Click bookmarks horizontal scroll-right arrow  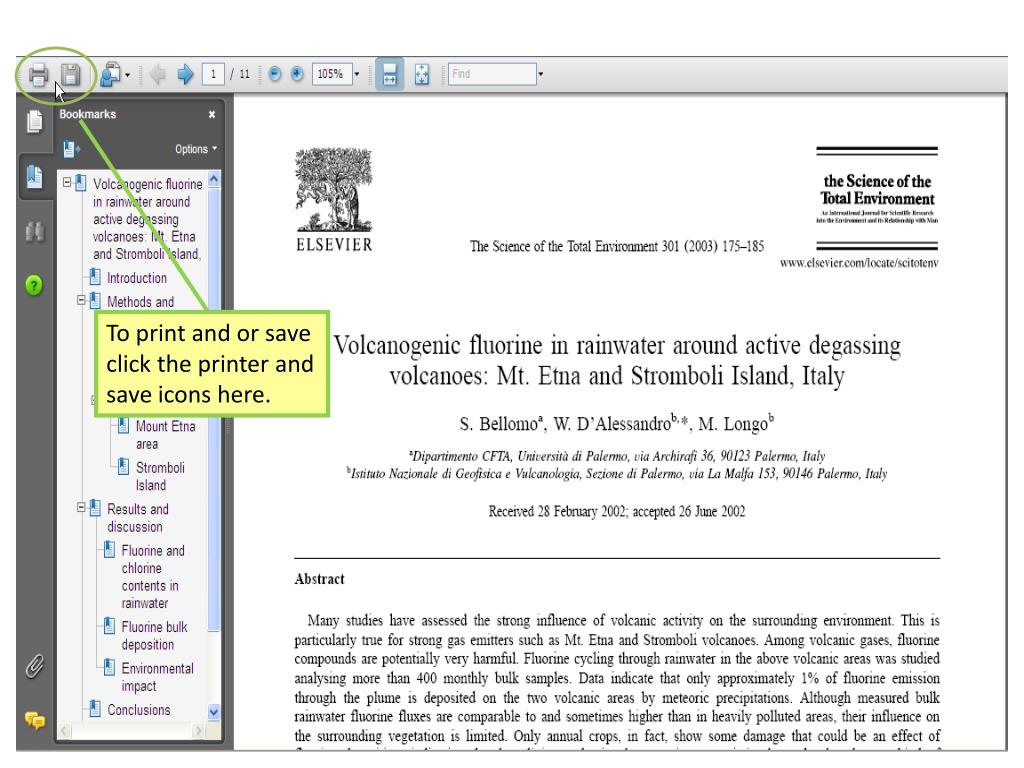(x=199, y=731)
